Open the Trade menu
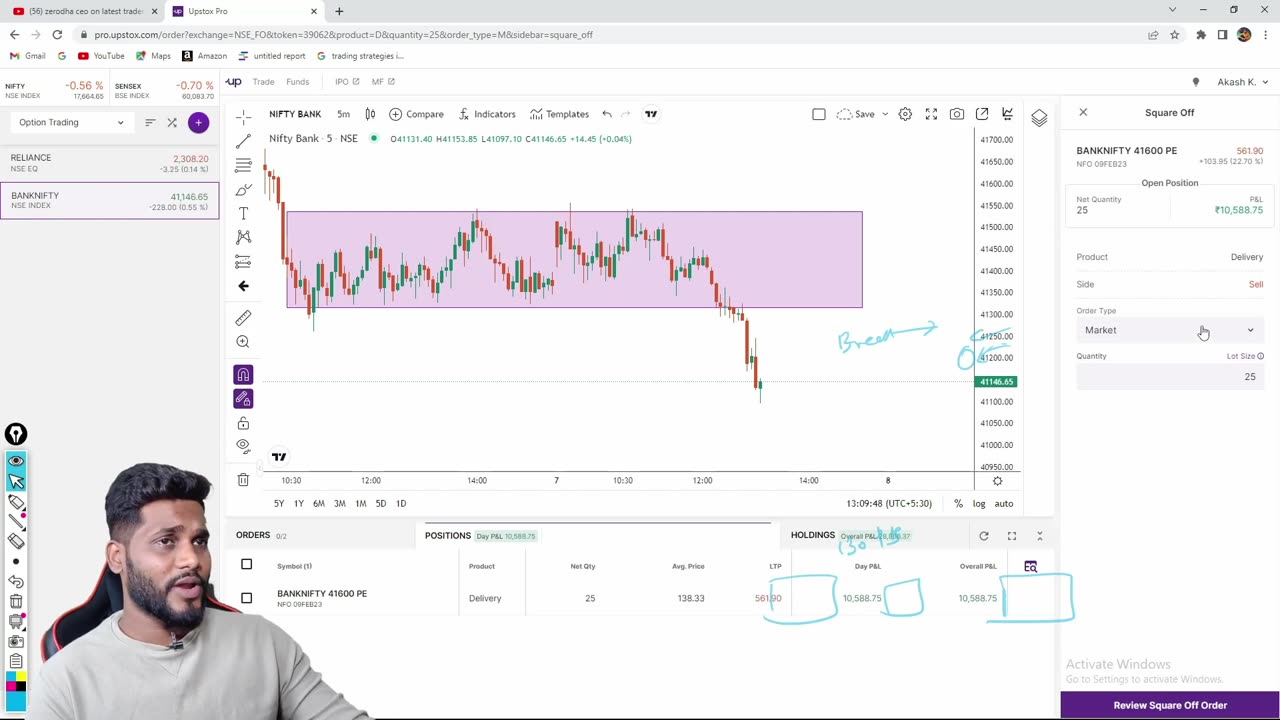Screen dimensions: 1280x720 click(x=264, y=82)
